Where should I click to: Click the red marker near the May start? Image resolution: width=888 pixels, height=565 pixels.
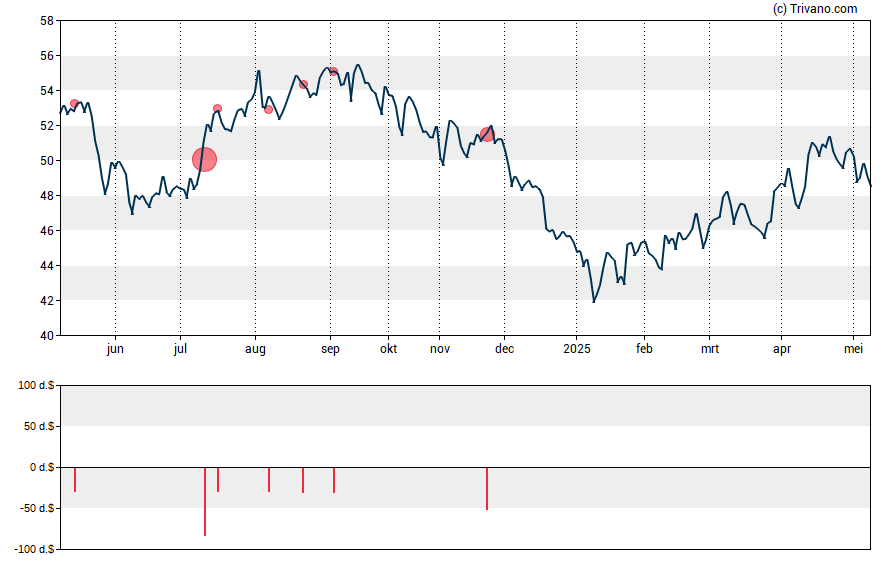click(x=74, y=104)
